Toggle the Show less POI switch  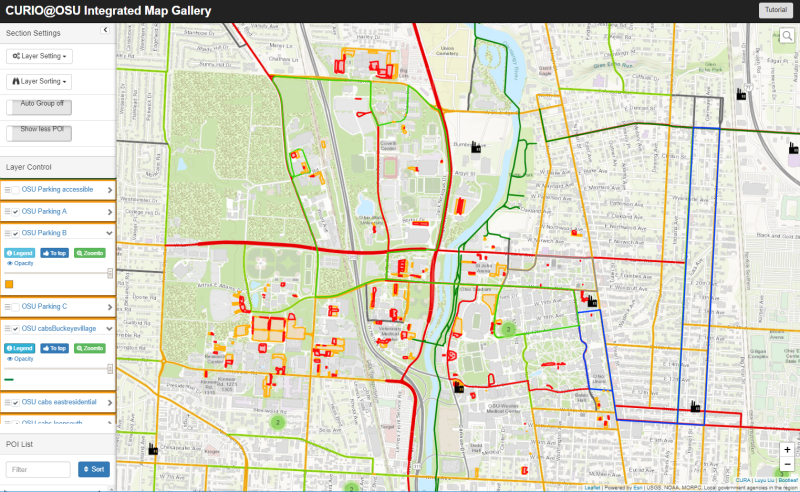coord(39,133)
